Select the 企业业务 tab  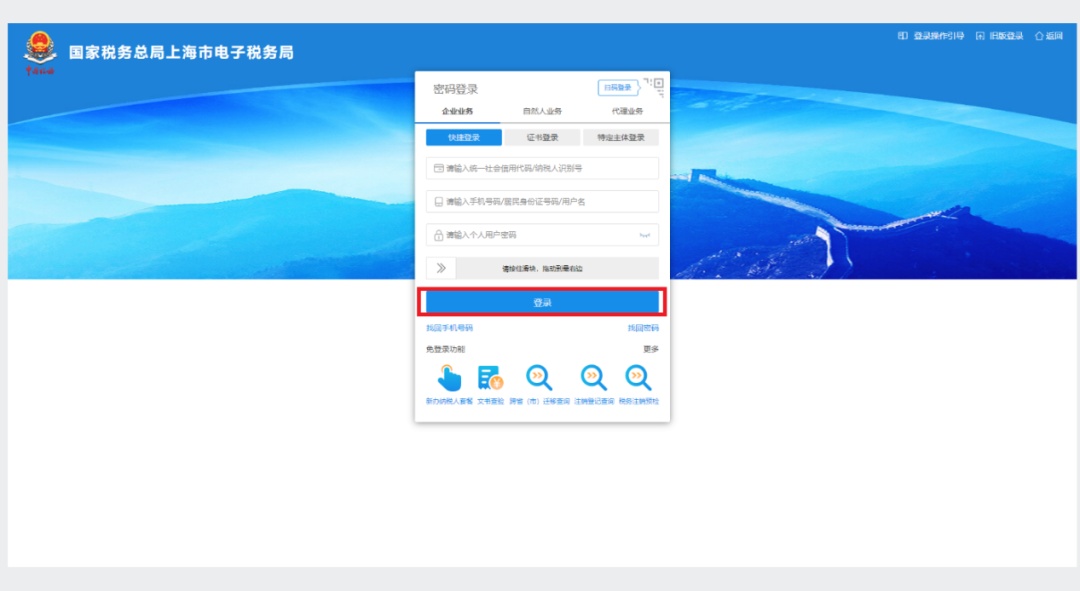[x=457, y=111]
